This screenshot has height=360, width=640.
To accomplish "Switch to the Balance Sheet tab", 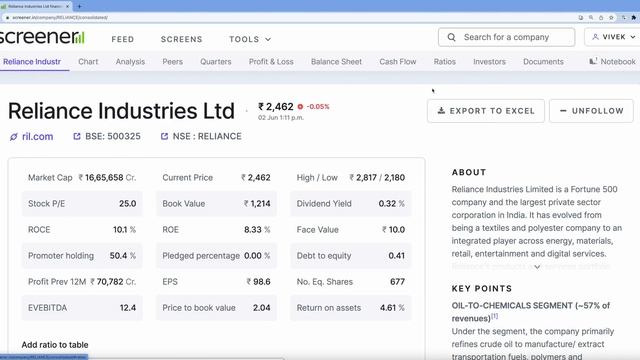I will point(336,62).
